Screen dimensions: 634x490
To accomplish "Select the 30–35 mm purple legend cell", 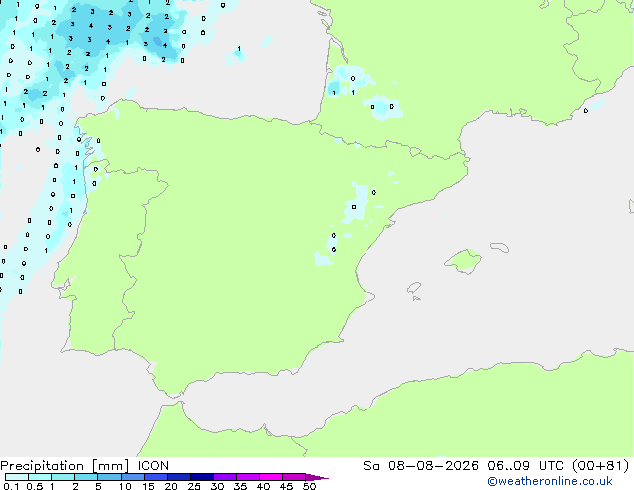I will point(224,477).
